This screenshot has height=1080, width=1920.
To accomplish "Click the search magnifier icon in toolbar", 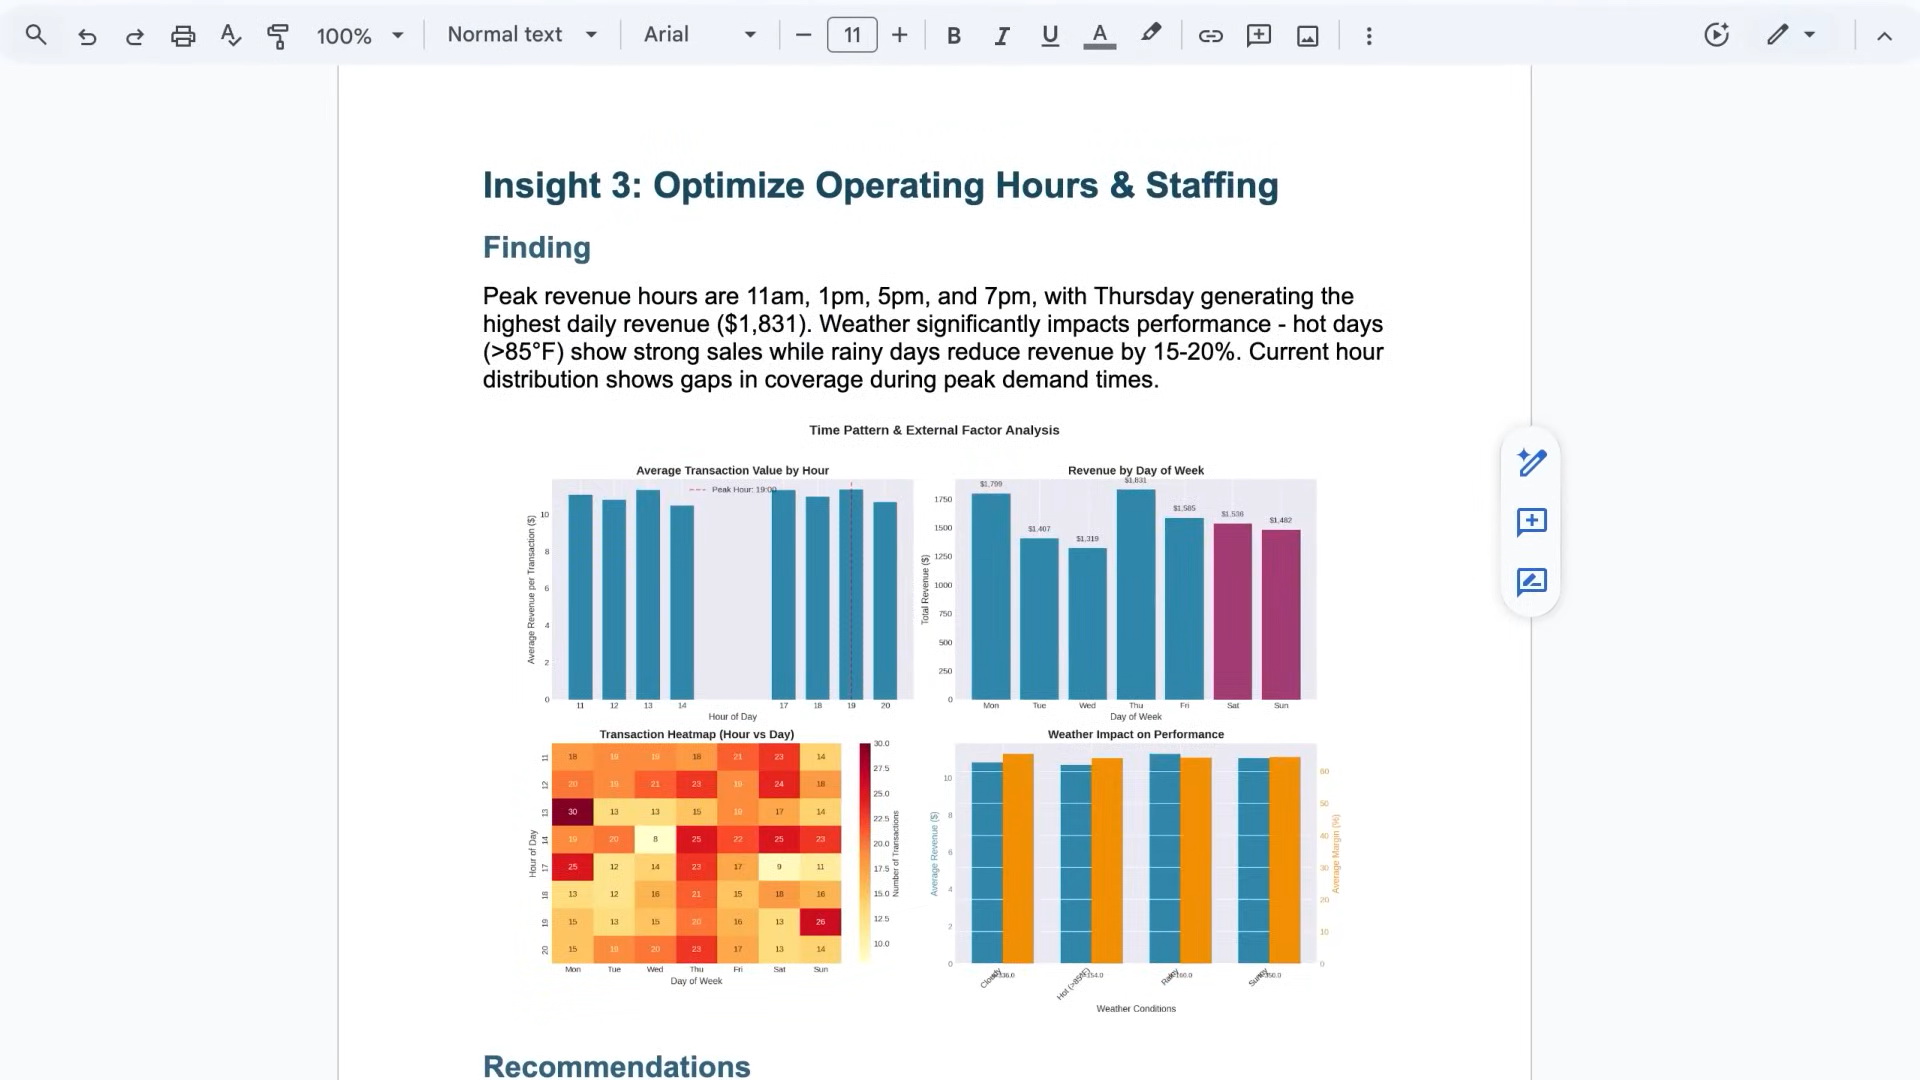I will [x=36, y=35].
